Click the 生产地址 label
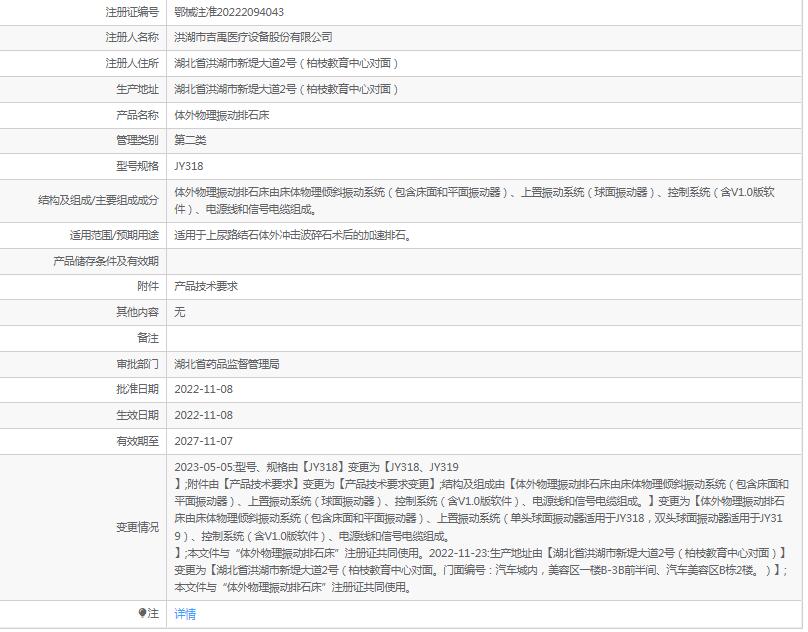 137,89
